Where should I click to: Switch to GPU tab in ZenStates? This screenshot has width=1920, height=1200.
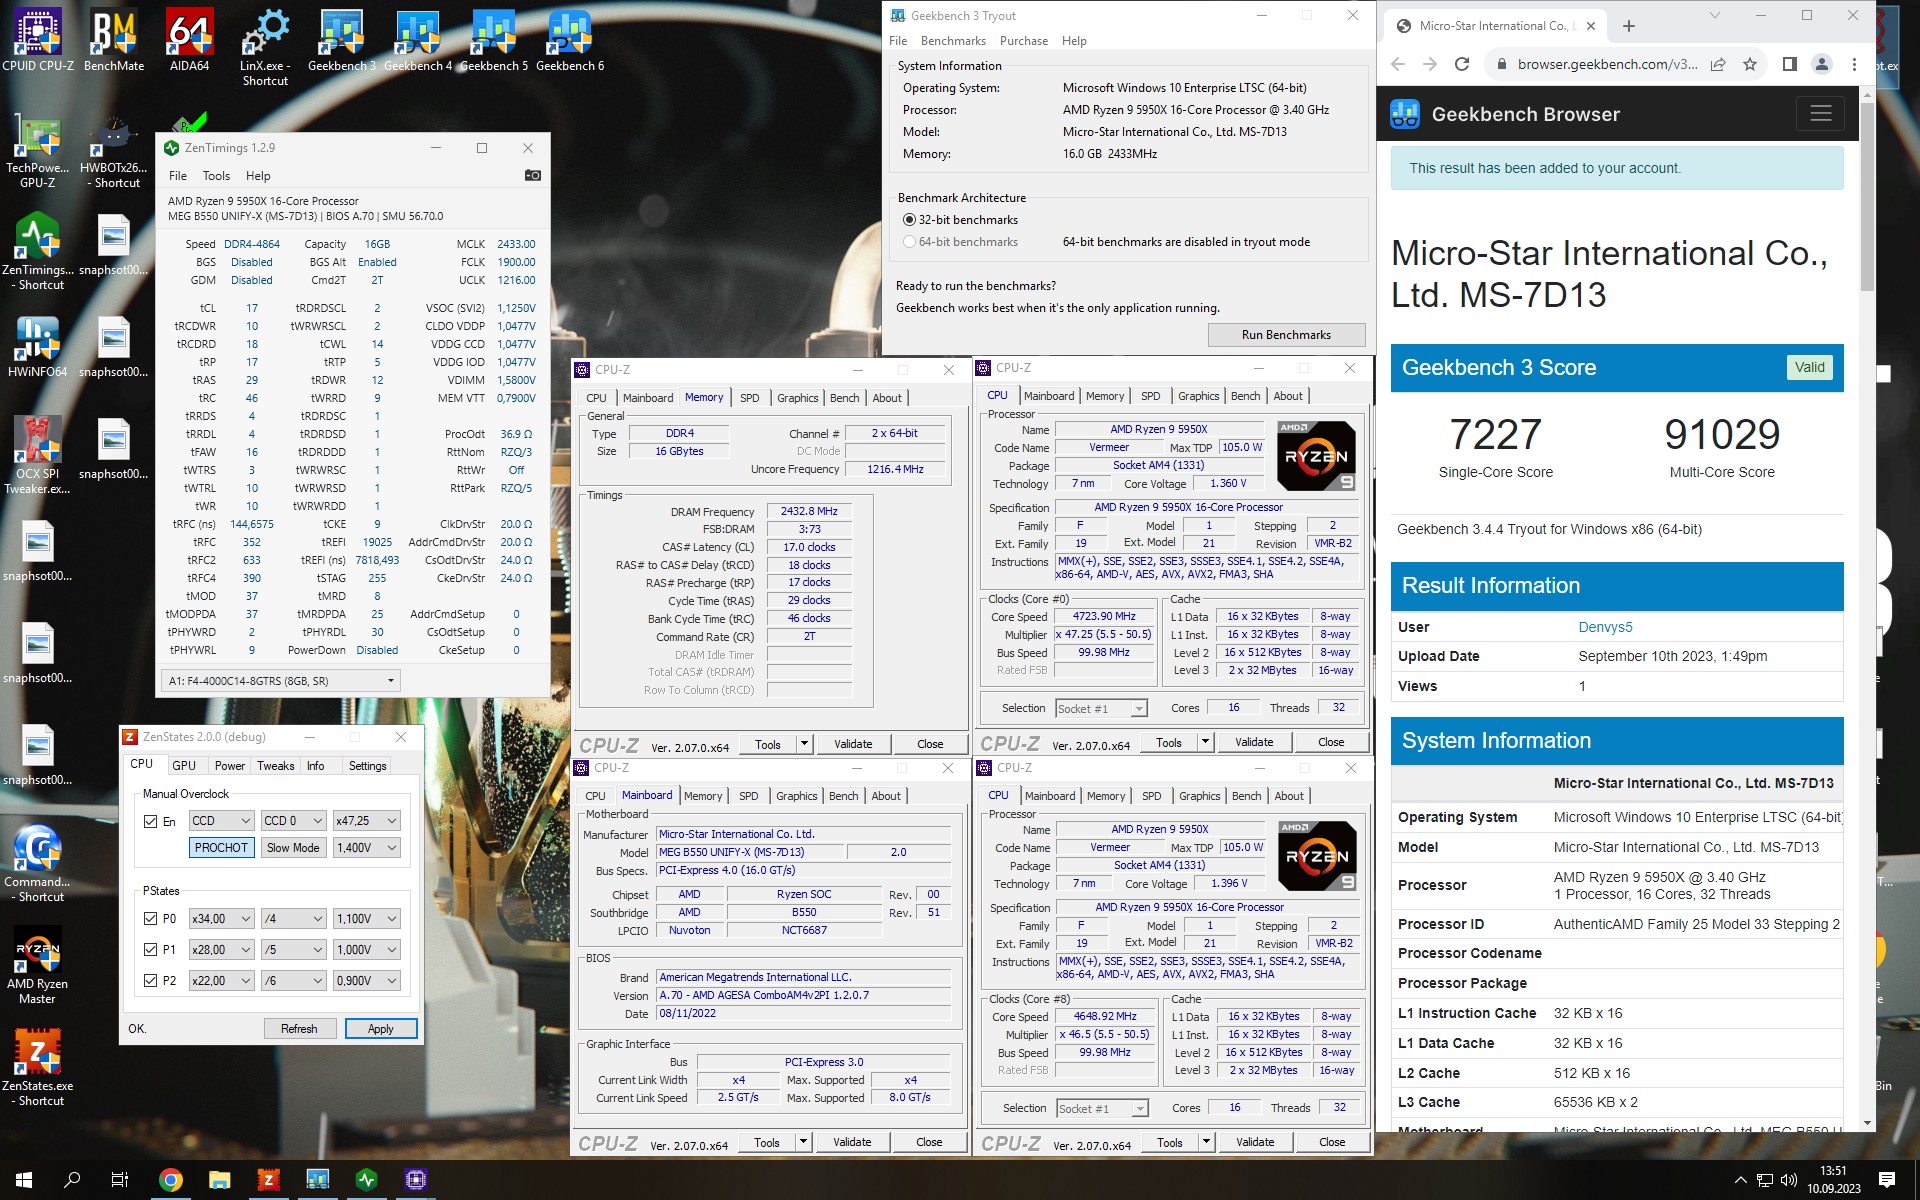pos(184,765)
